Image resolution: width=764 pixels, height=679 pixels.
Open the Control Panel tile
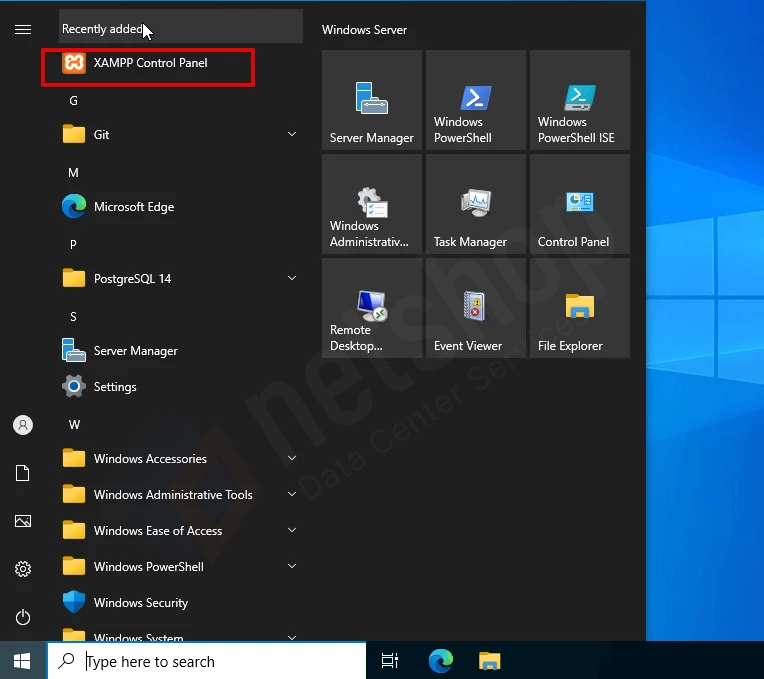click(580, 204)
